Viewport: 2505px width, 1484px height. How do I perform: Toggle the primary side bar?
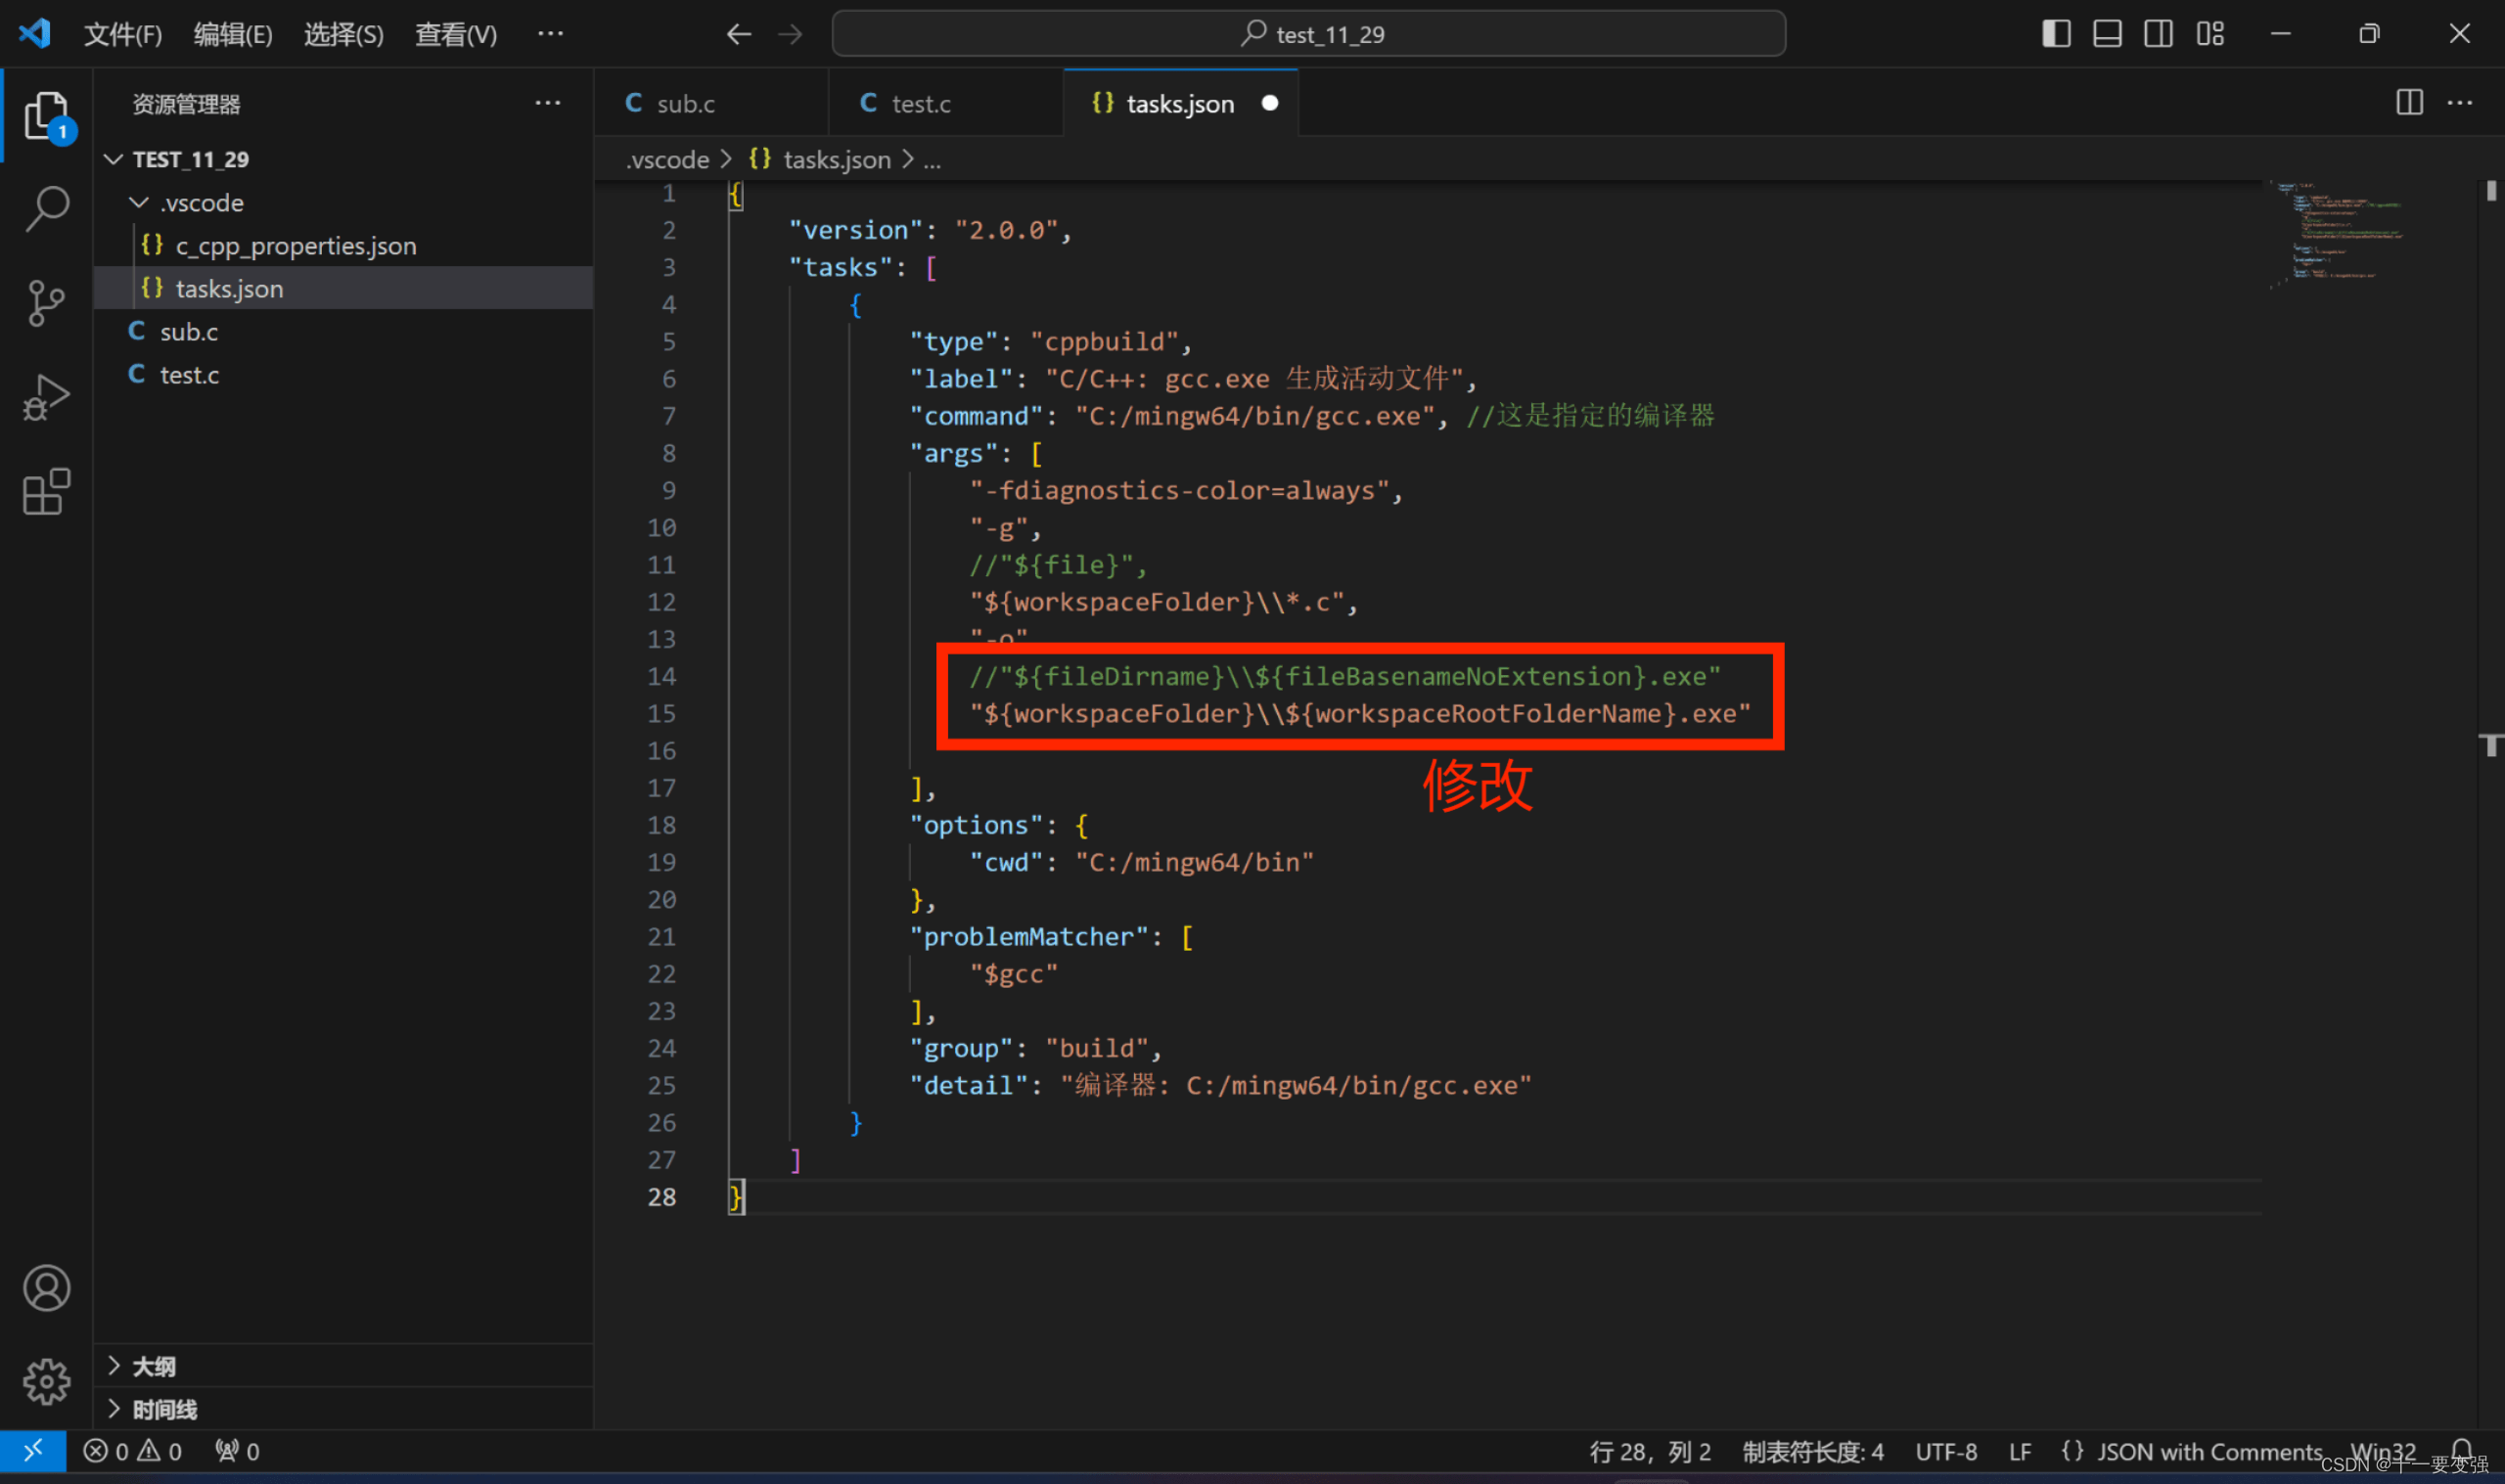pyautogui.click(x=2056, y=33)
